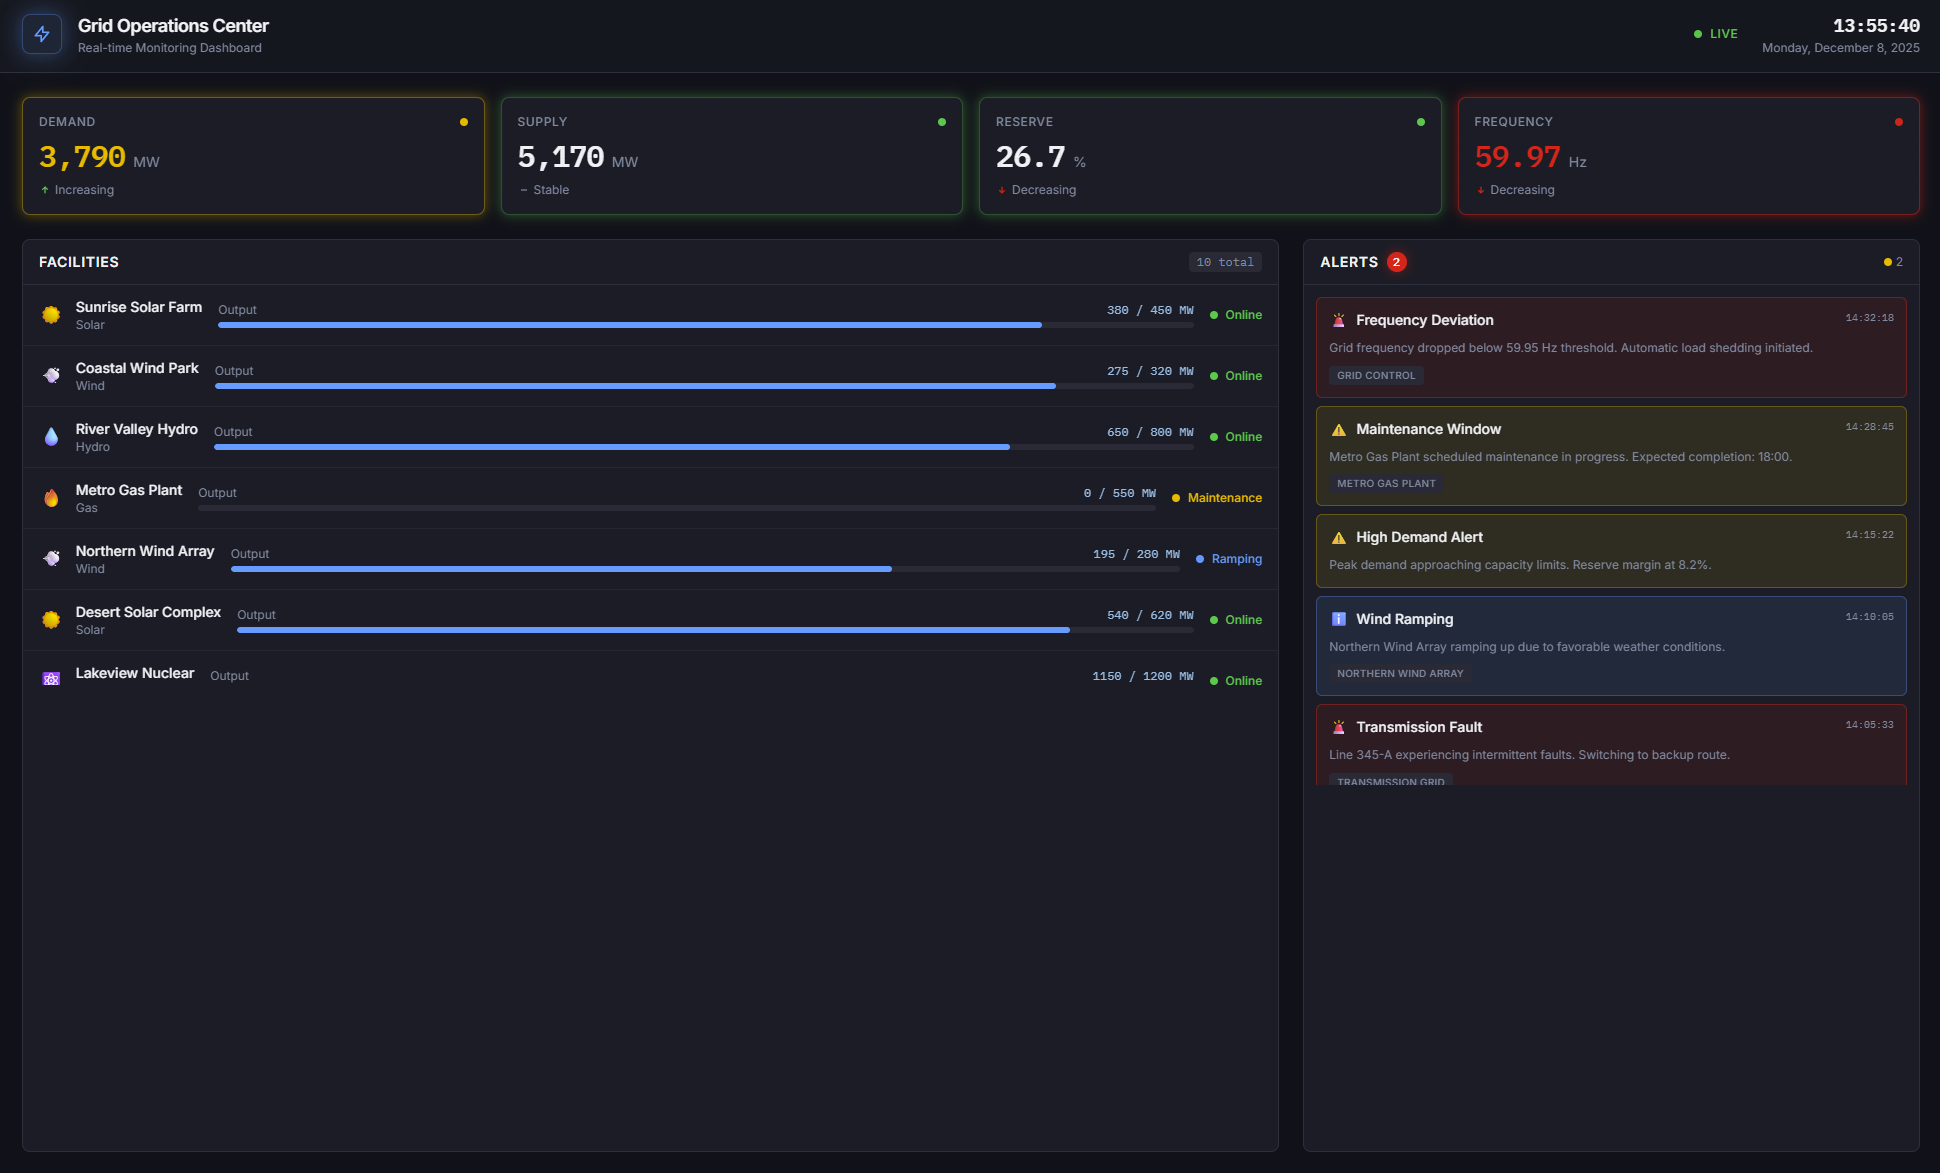
Task: Click the Lakeview Nuclear atom icon
Action: 51,679
